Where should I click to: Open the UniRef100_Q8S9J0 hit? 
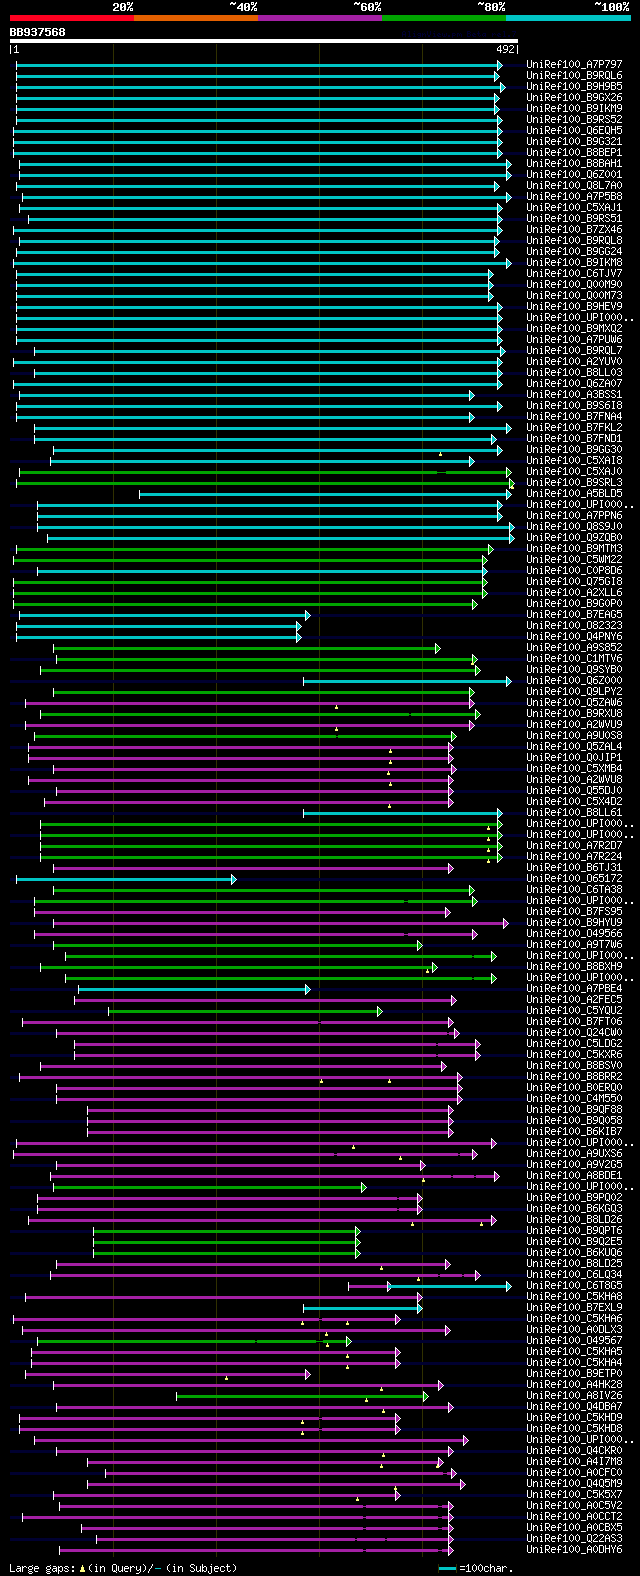(574, 526)
